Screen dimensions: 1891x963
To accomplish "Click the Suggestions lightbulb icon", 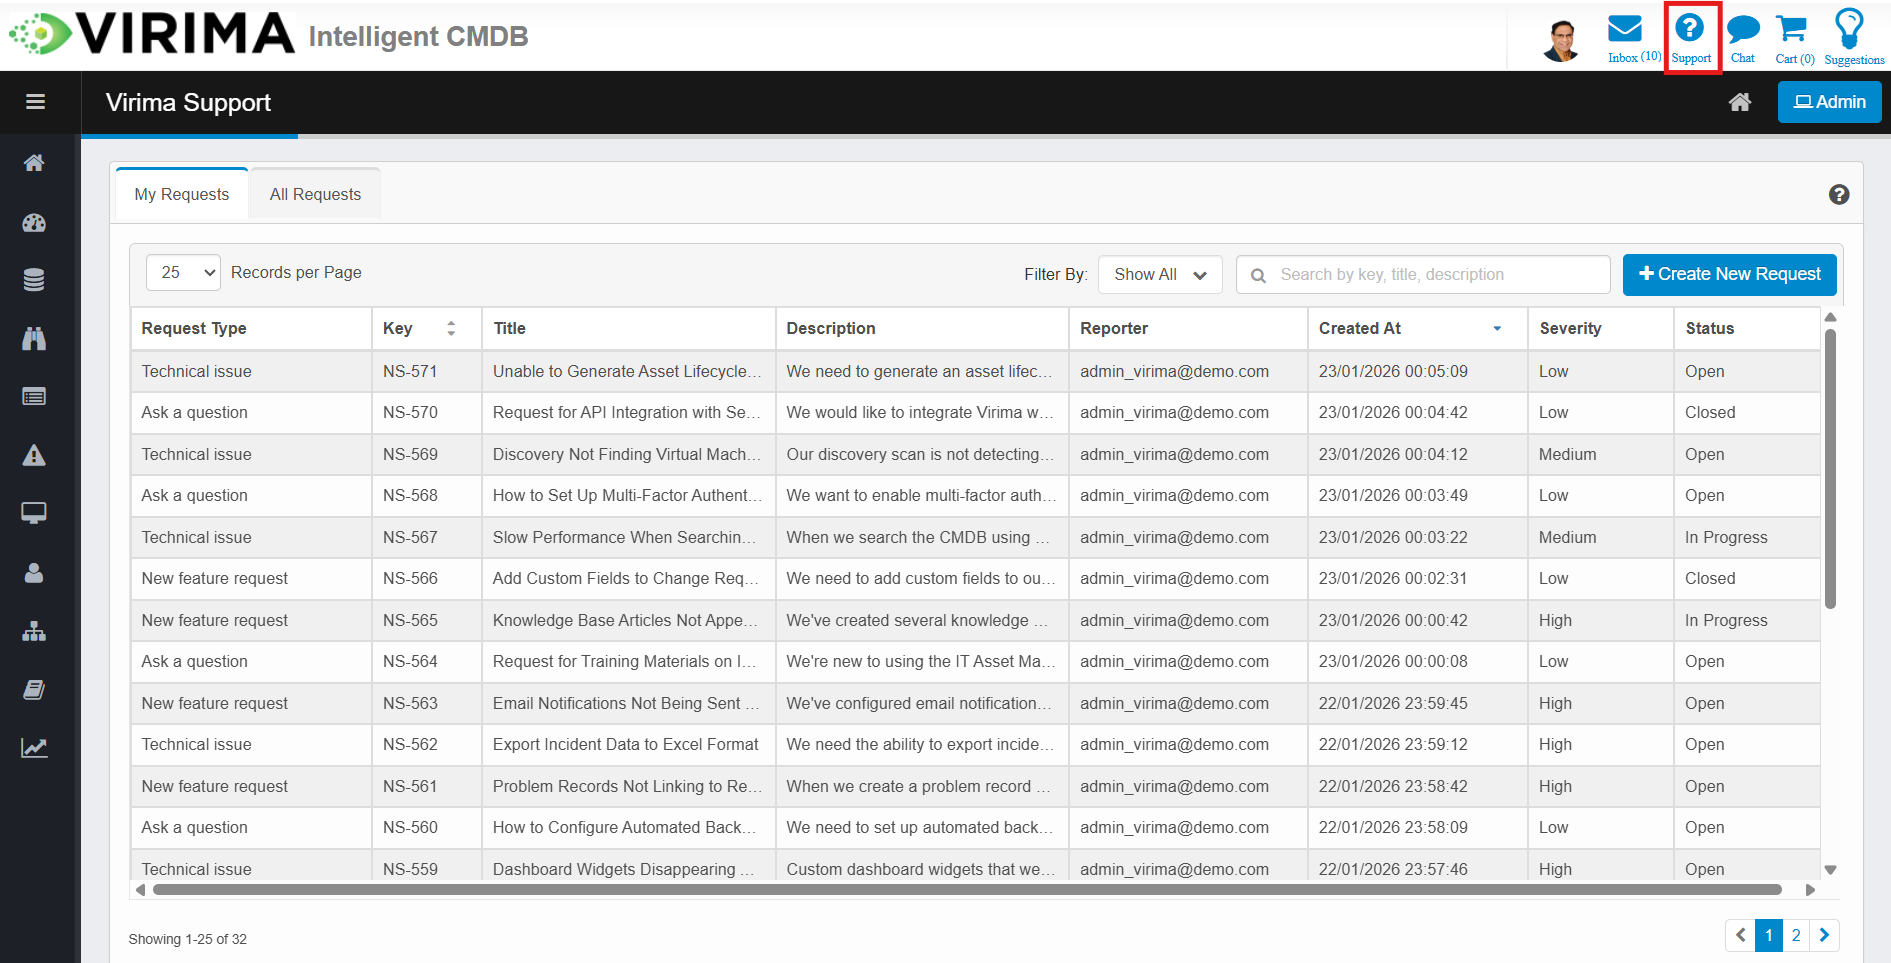I will [x=1849, y=29].
